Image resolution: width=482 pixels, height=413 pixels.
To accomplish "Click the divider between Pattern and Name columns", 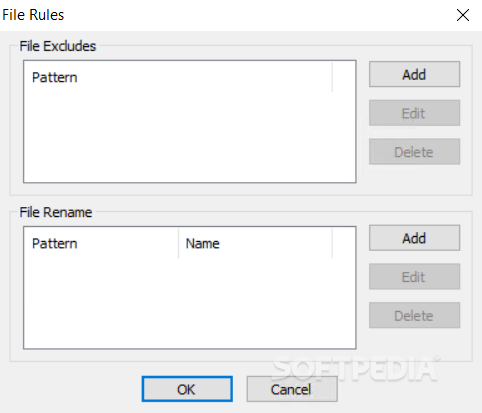I will (x=179, y=243).
